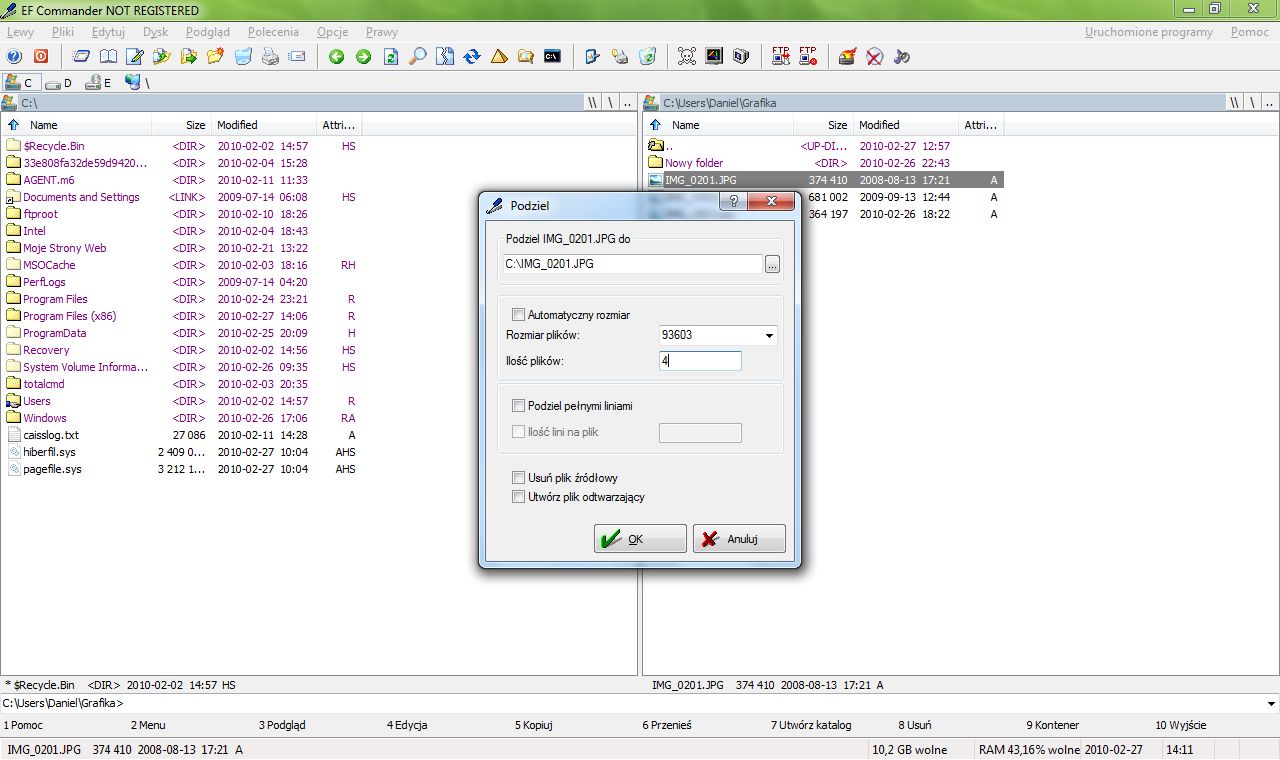Select the Documents and Settings link row
This screenshot has width=1280, height=760.
[181, 197]
